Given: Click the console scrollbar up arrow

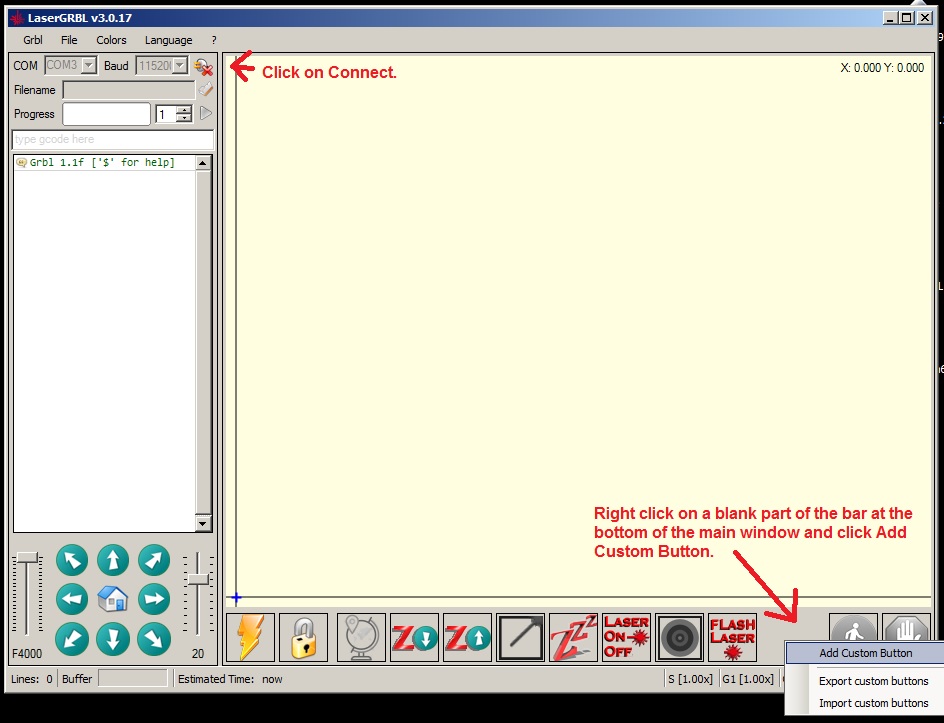Looking at the screenshot, I should click(x=203, y=163).
